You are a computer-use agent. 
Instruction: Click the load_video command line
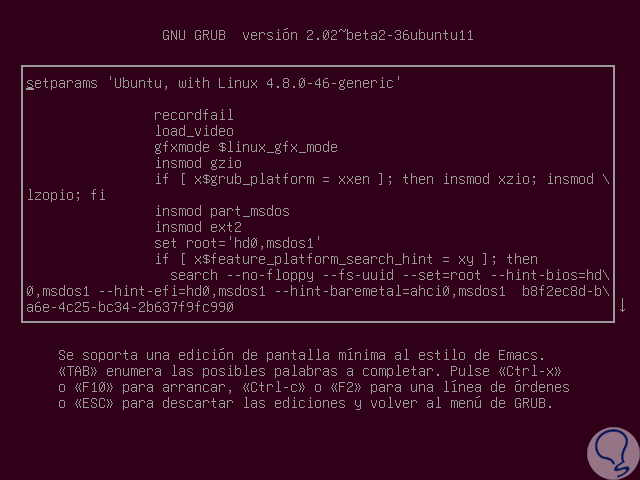[194, 131]
